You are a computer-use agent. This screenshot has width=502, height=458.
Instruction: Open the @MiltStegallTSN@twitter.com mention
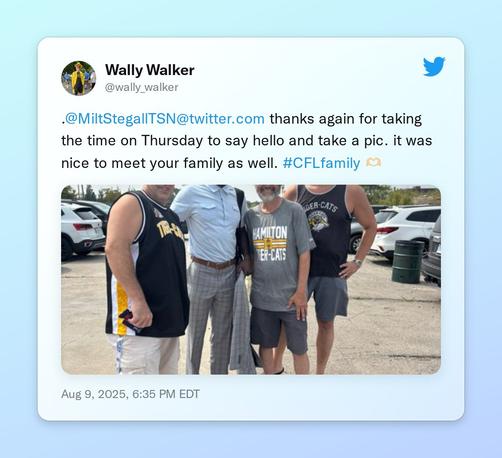[165, 119]
